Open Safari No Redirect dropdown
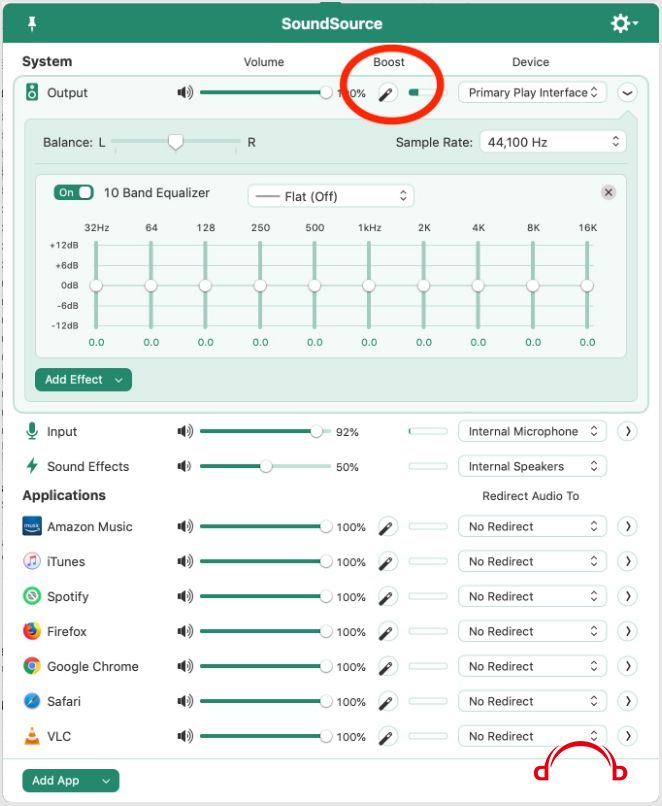The height and width of the screenshot is (806, 662). click(x=532, y=701)
